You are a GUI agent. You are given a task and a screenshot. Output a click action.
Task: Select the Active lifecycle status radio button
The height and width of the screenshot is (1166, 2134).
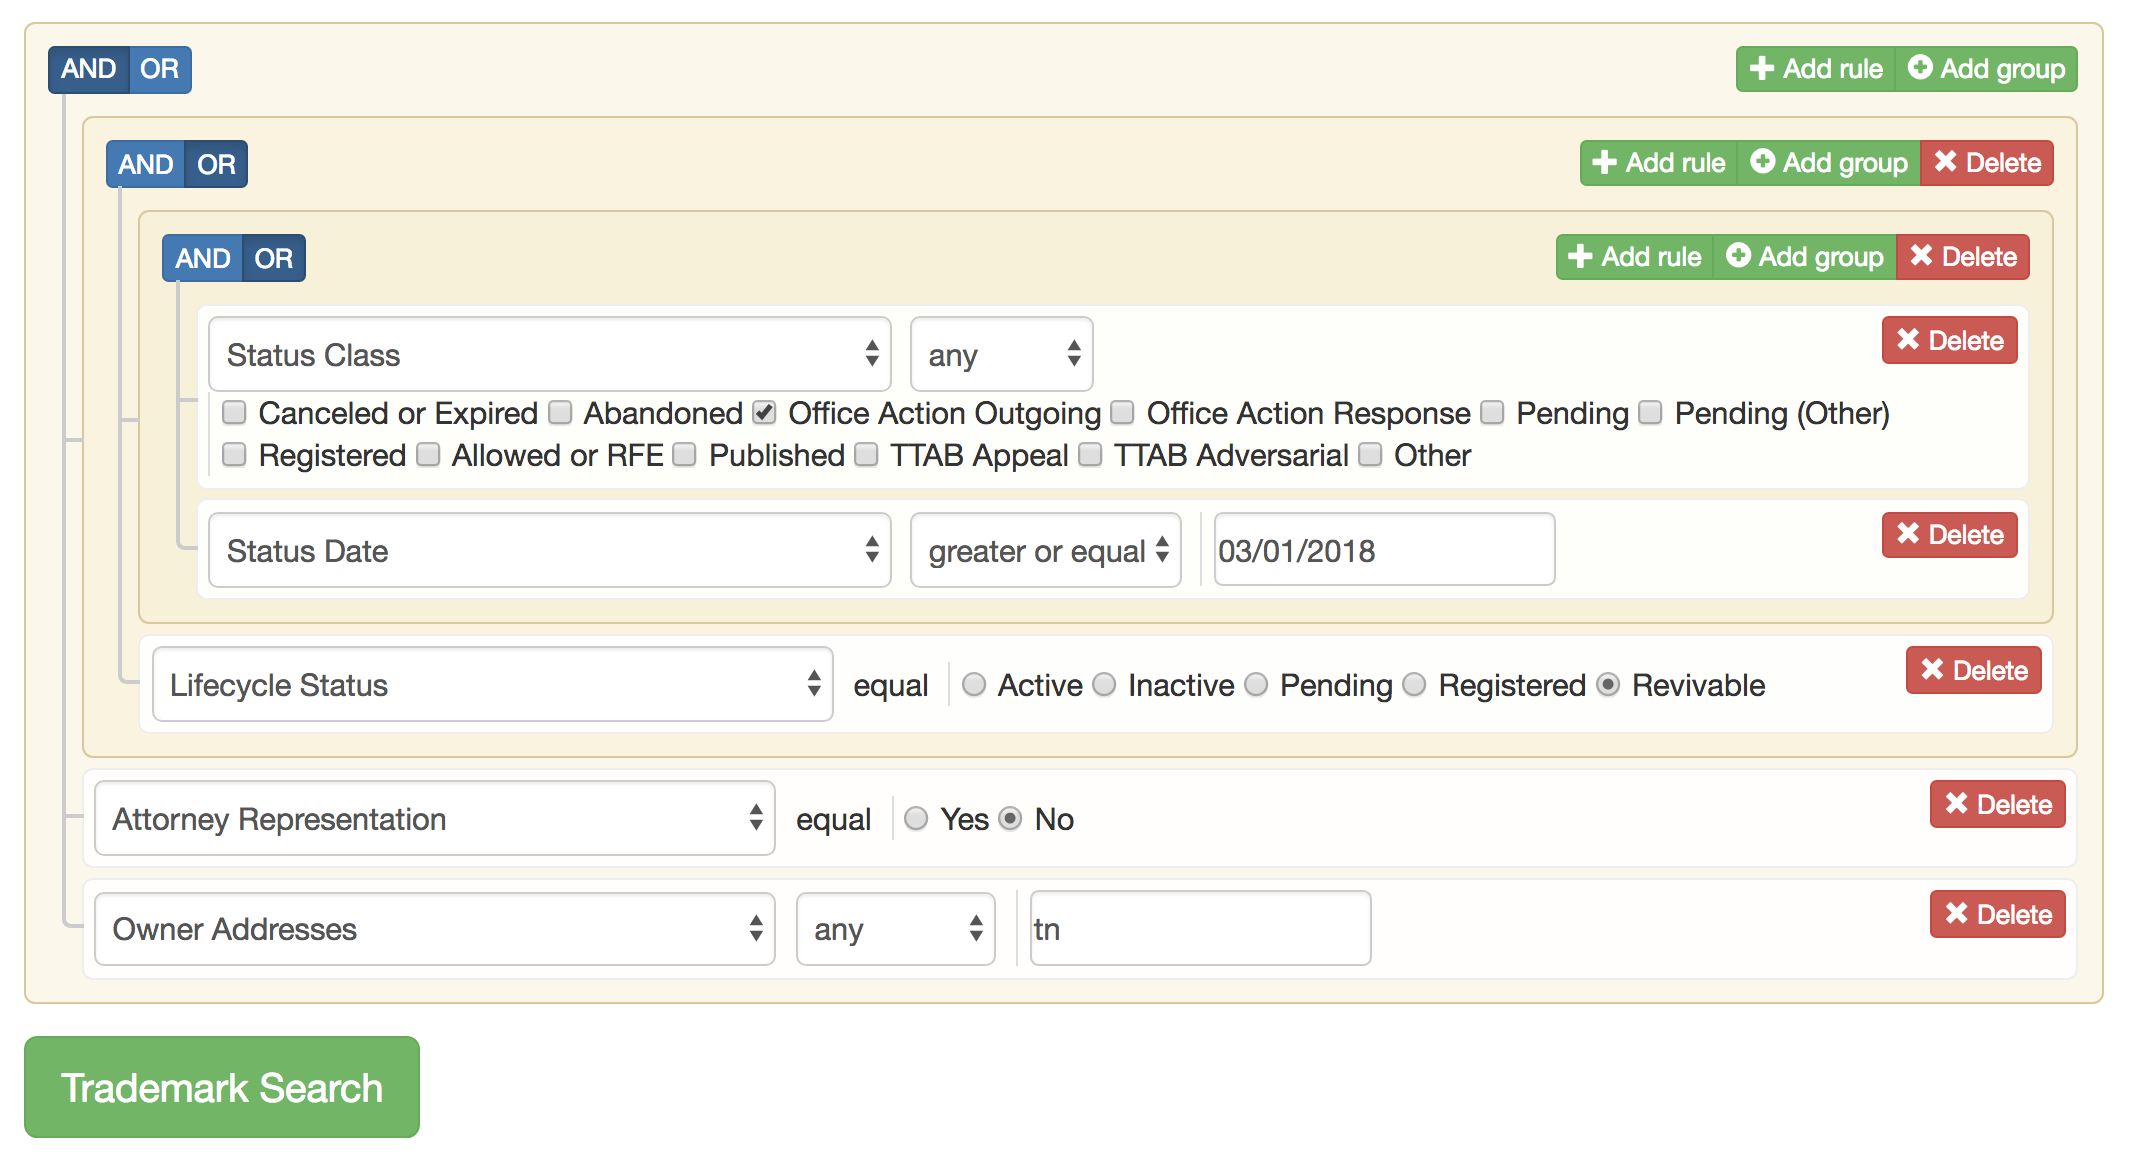point(973,685)
